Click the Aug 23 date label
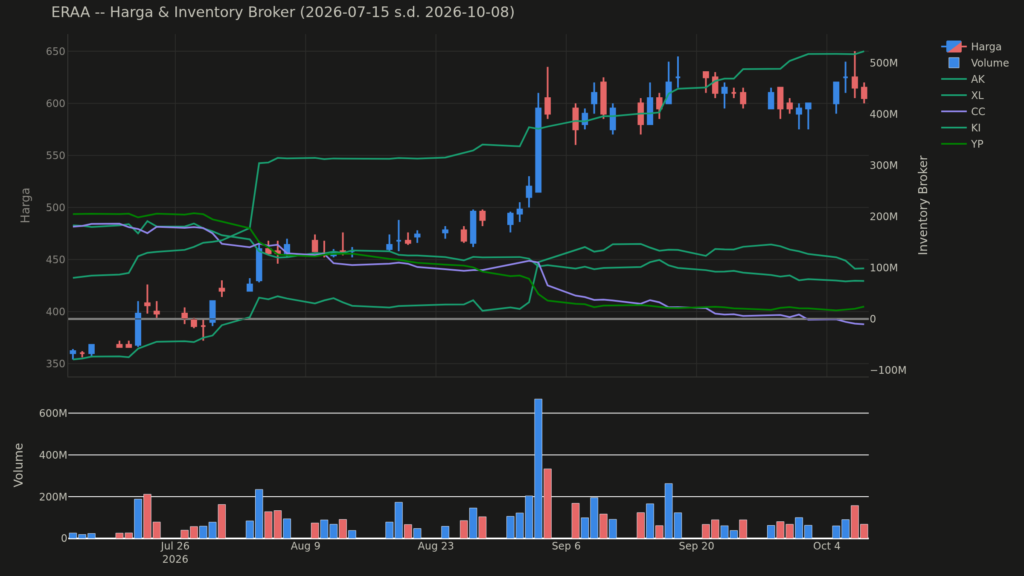 click(x=436, y=546)
